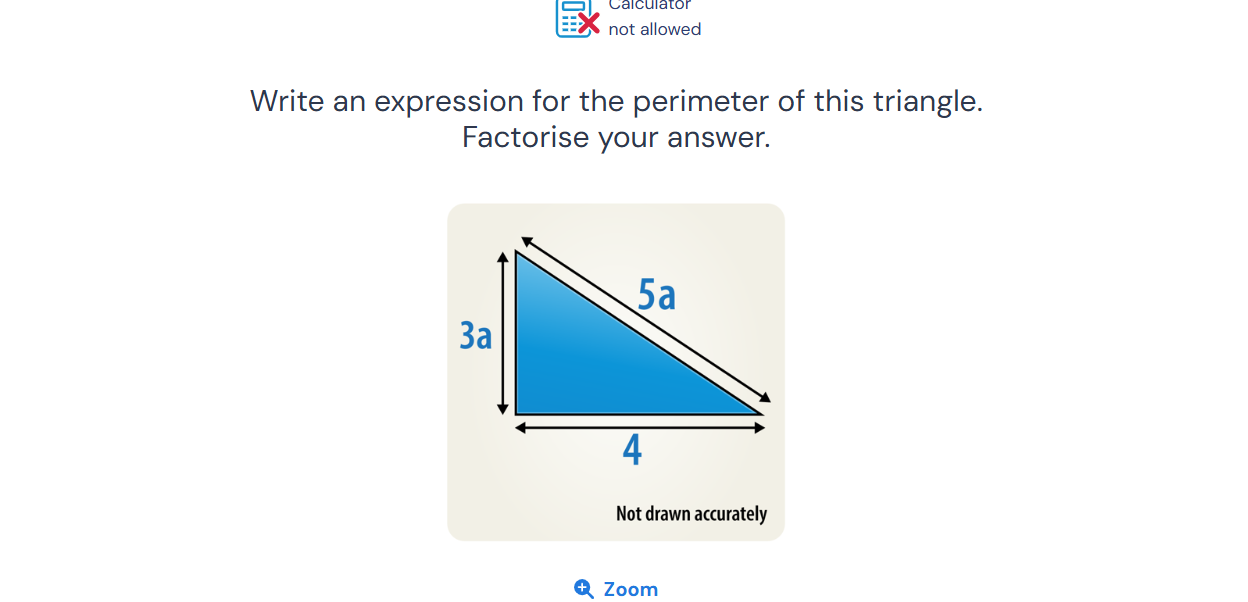Click the calculator display screen graphic
The height and width of the screenshot is (602, 1248).
[573, 6]
